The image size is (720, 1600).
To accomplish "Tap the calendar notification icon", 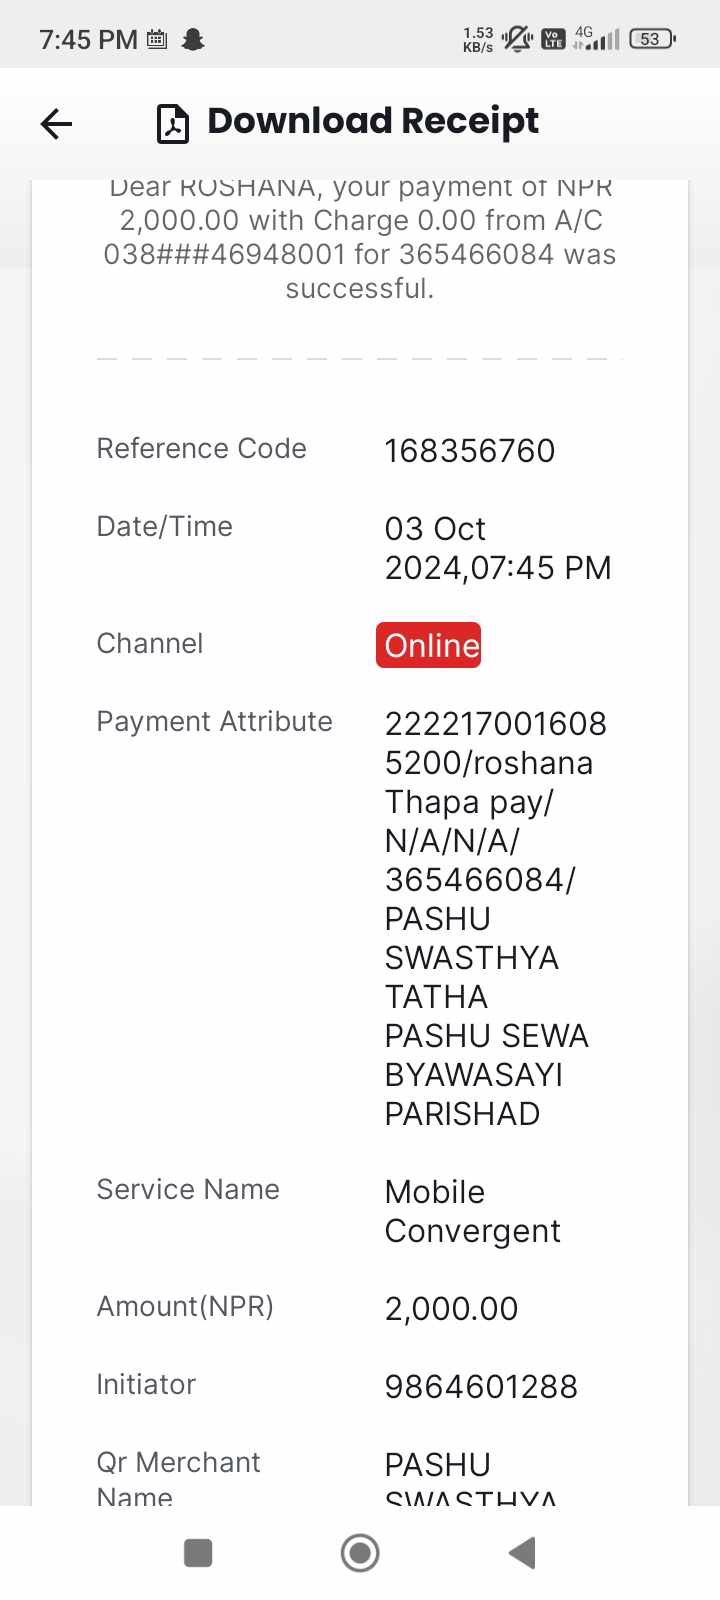I will 157,39.
